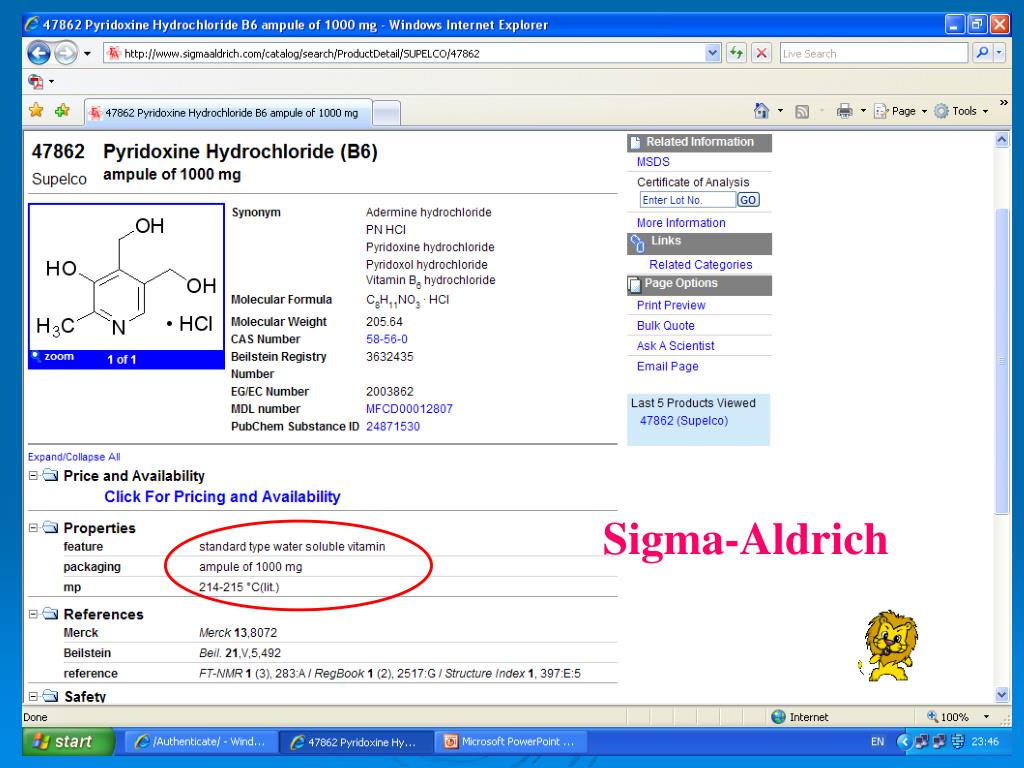Click the Windows start button

(x=67, y=742)
